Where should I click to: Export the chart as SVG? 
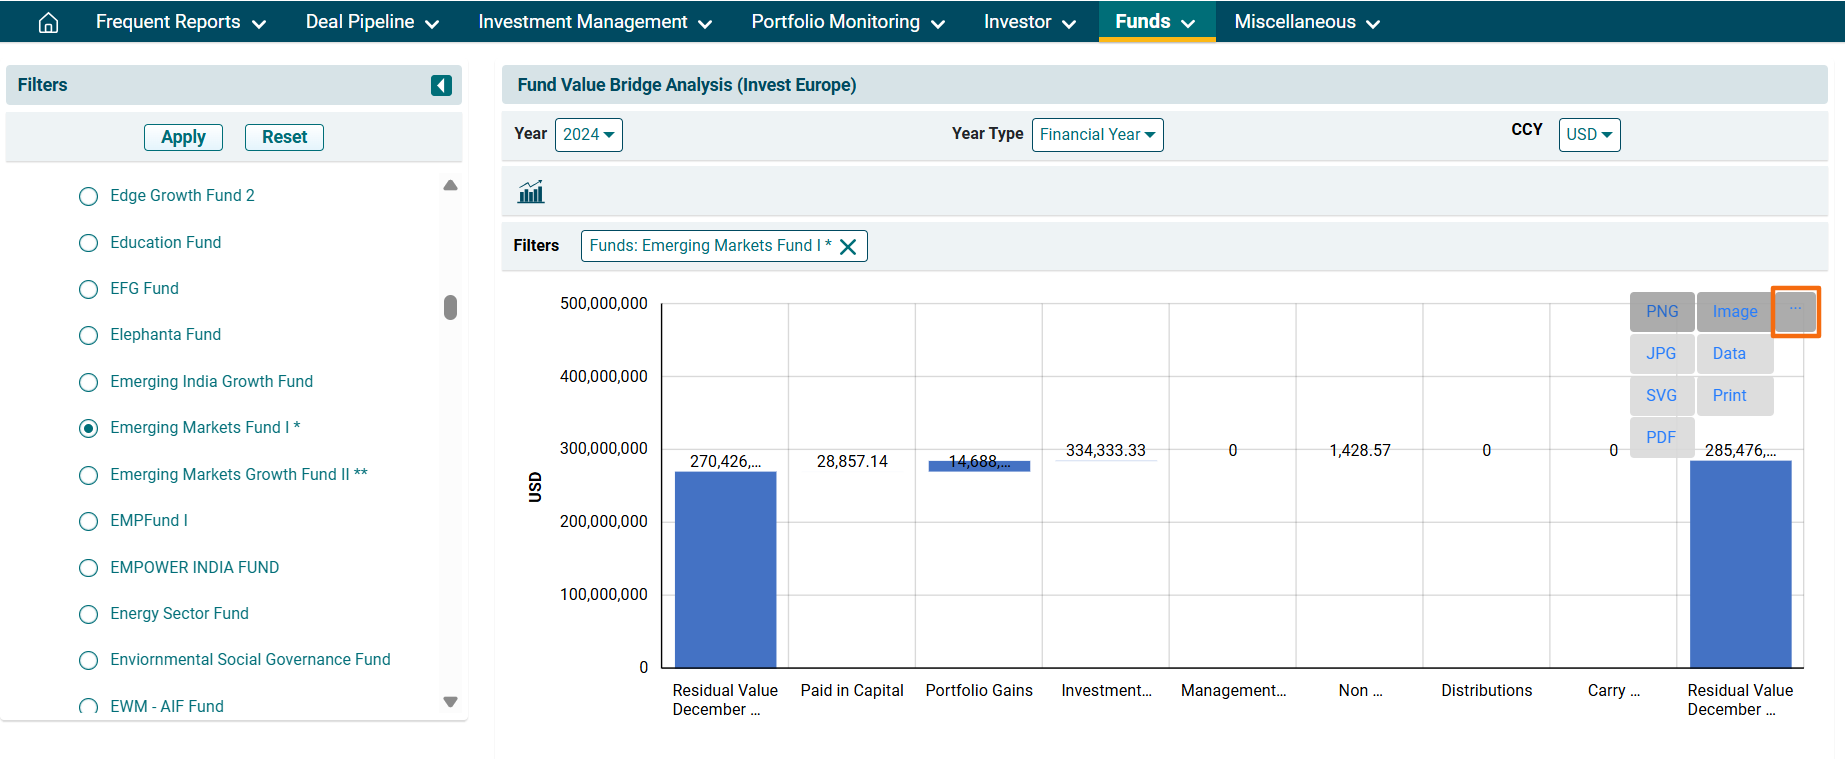pyautogui.click(x=1661, y=396)
